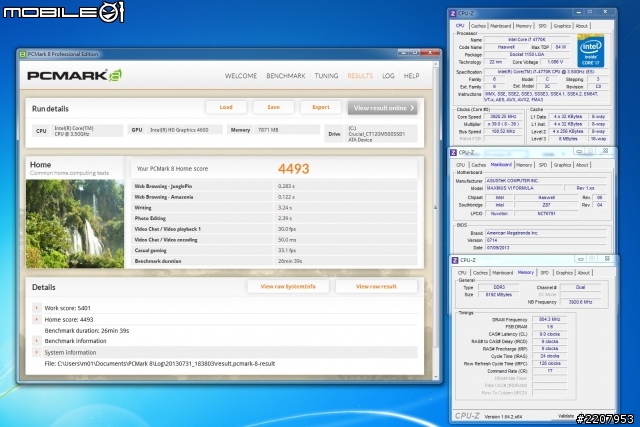Select Caches tab in bottom CPU-Z window
The height and width of the screenshot is (427, 640).
480,273
